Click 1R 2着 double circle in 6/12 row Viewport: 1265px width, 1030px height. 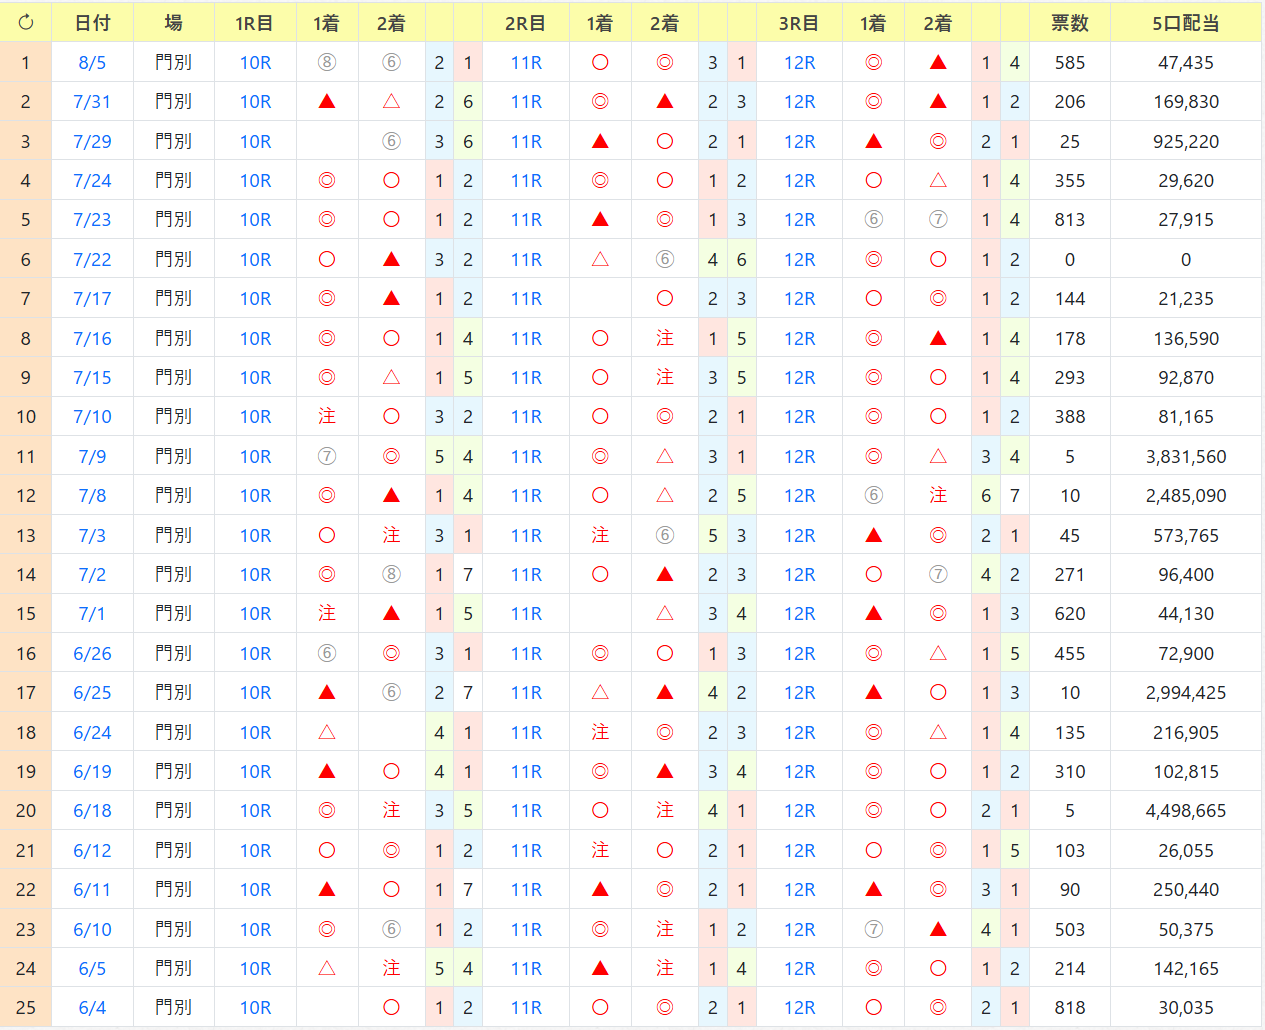pyautogui.click(x=392, y=851)
